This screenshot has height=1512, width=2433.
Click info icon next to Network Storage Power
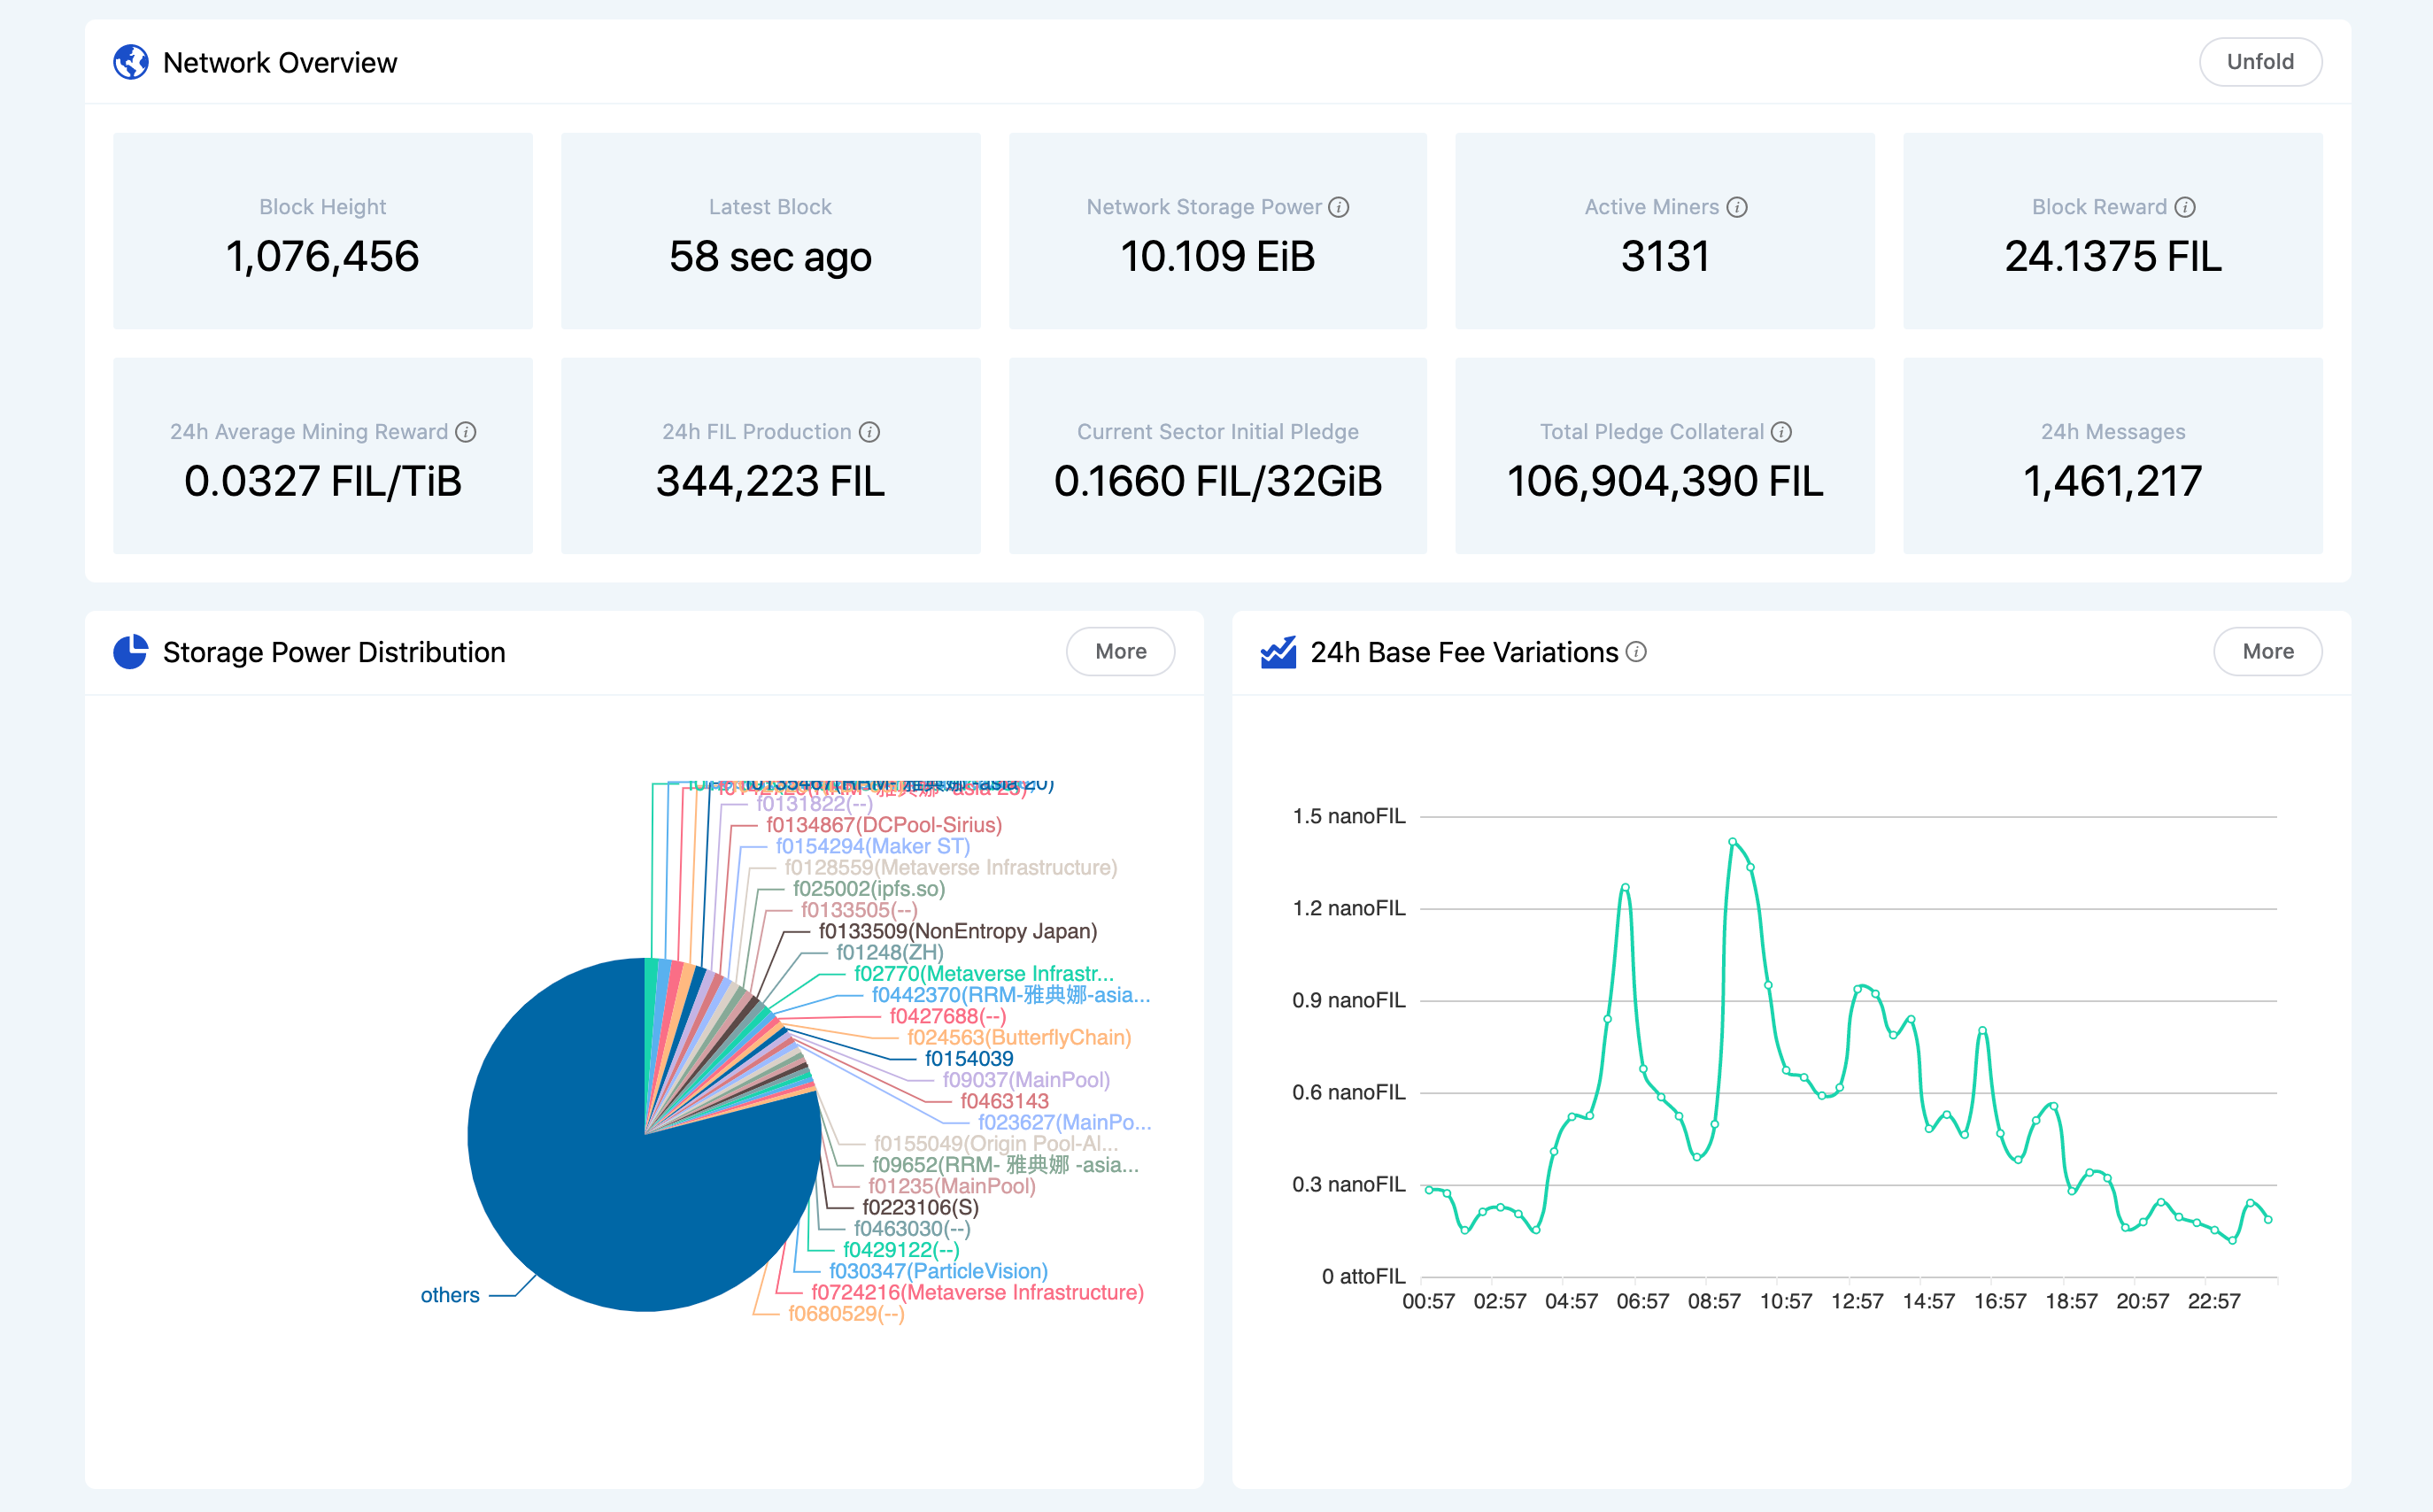pyautogui.click(x=1339, y=207)
